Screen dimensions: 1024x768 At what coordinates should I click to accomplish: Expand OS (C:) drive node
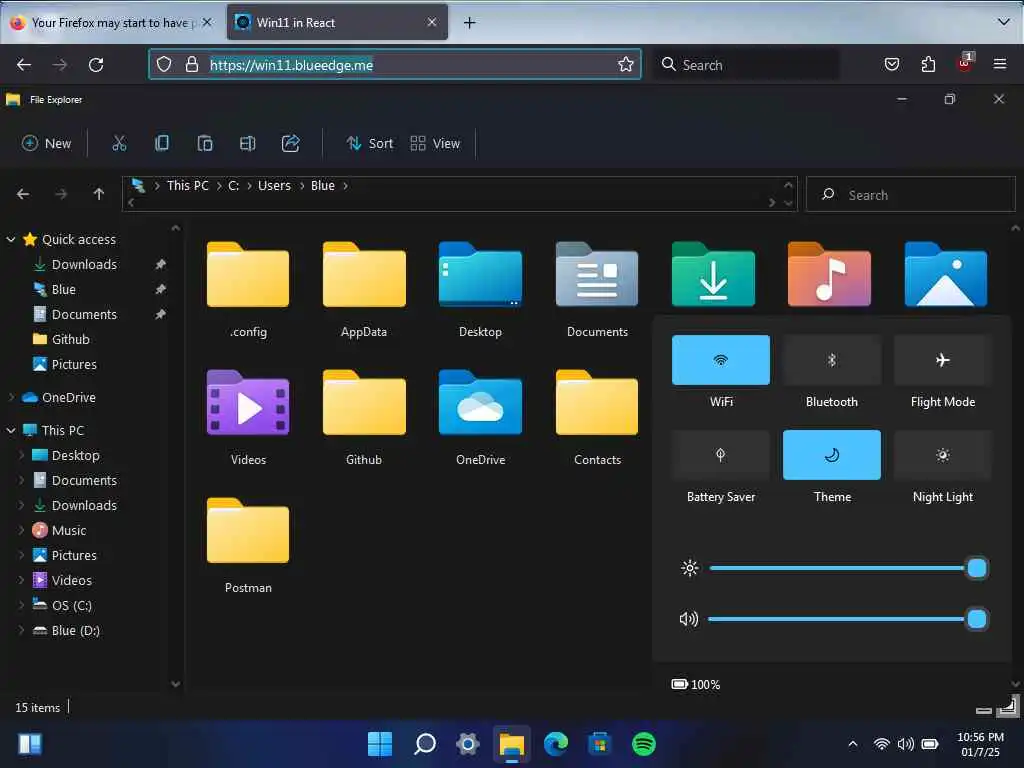pyautogui.click(x=22, y=605)
